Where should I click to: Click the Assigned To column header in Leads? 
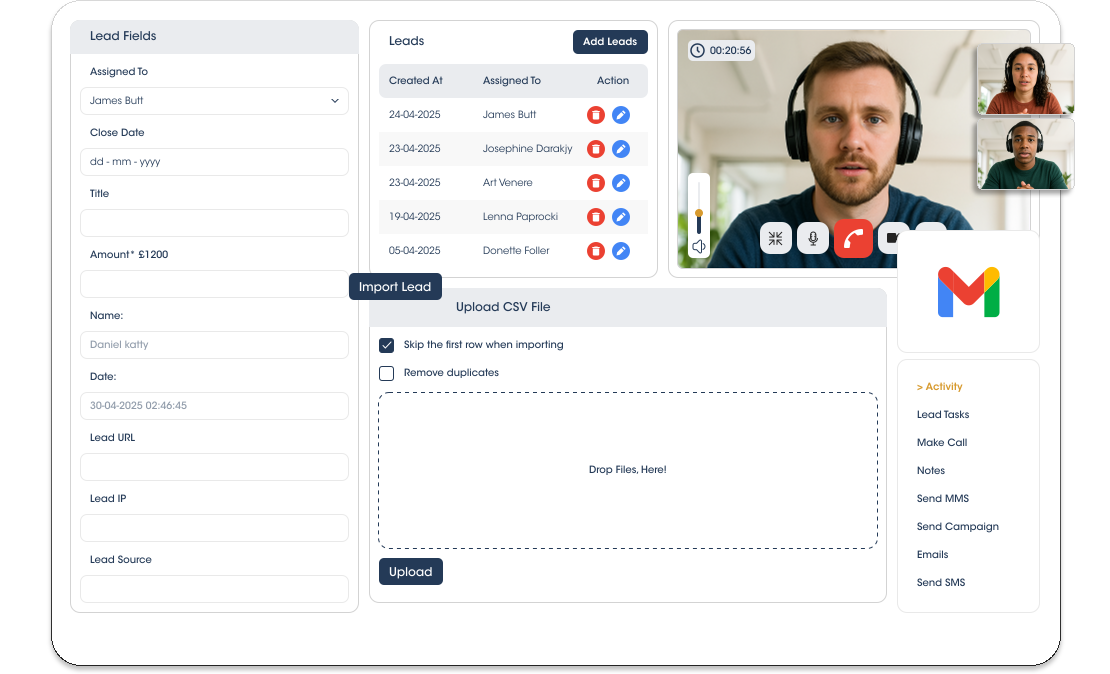512,81
